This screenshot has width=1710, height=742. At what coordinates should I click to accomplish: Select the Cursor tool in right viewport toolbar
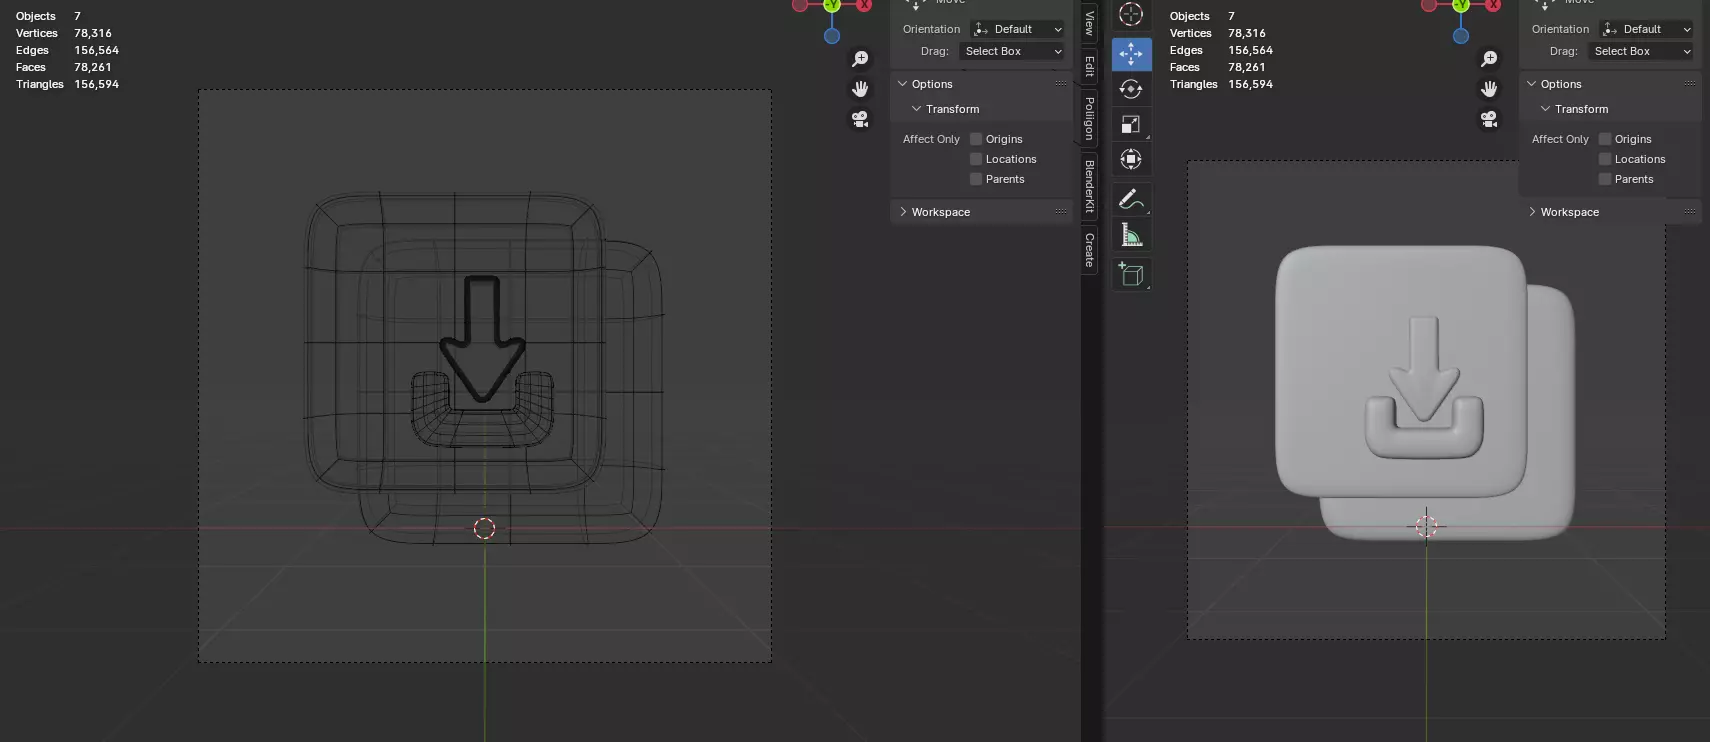[x=1131, y=15]
